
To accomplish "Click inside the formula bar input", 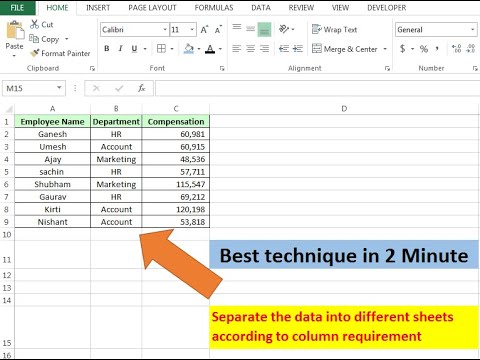I will tap(317, 88).
